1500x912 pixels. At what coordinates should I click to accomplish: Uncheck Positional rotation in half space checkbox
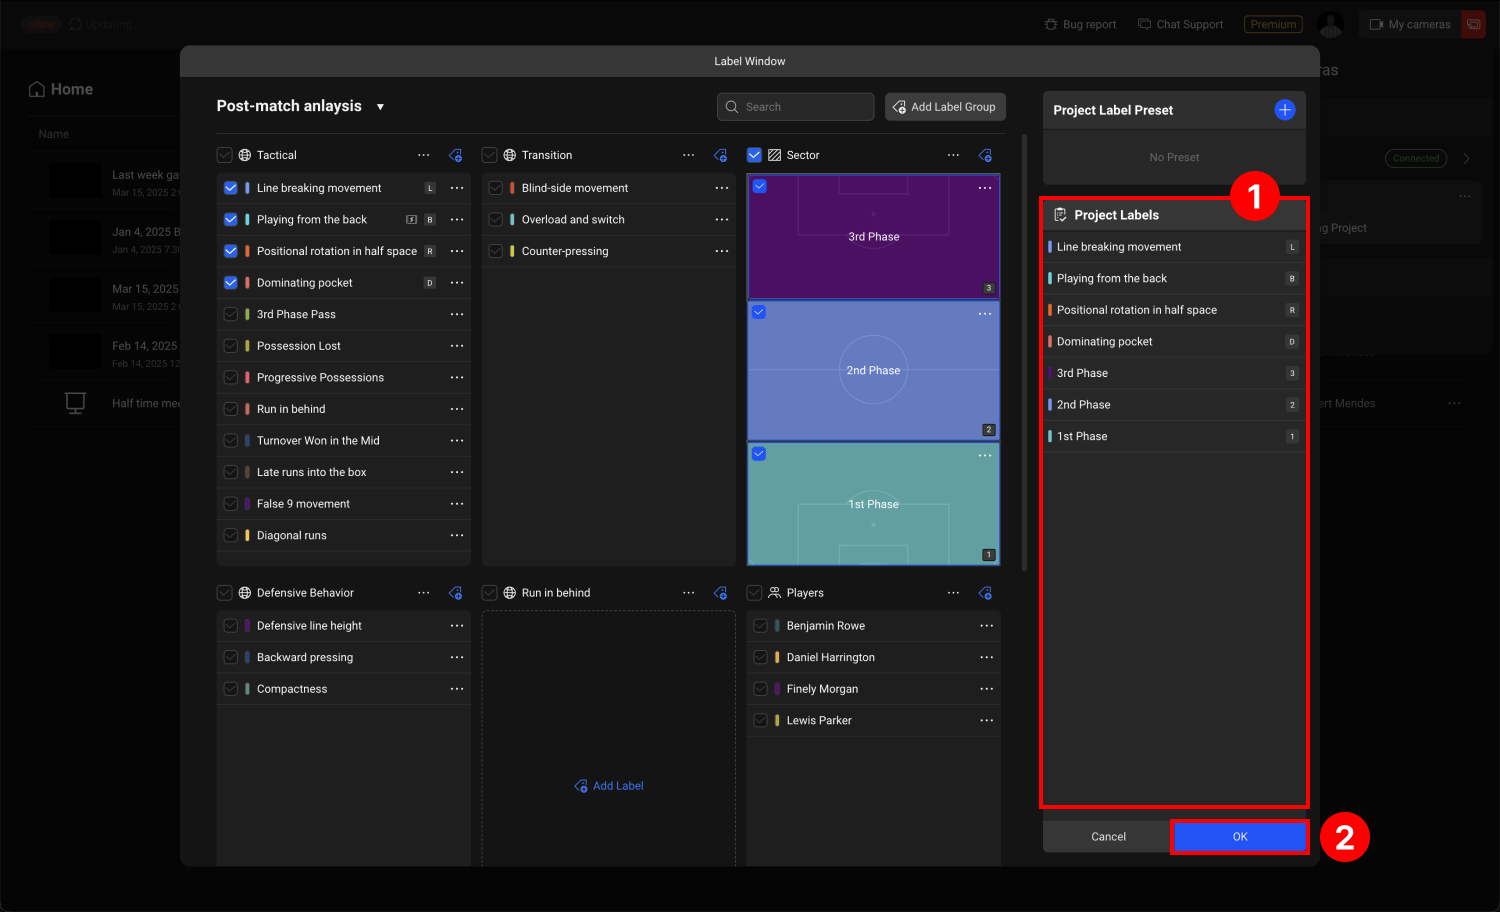tap(231, 251)
